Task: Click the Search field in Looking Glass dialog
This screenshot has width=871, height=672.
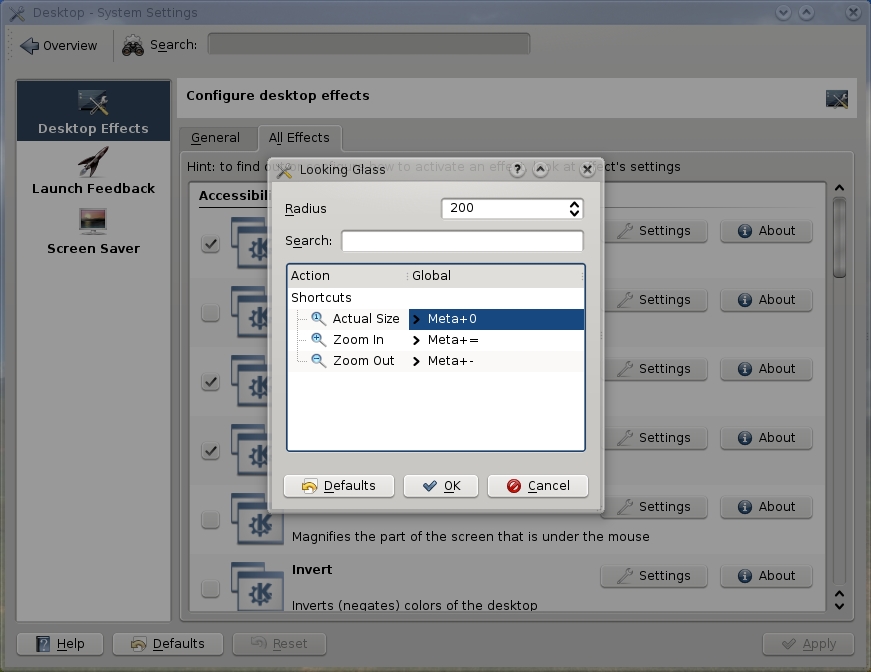Action: [x=462, y=241]
